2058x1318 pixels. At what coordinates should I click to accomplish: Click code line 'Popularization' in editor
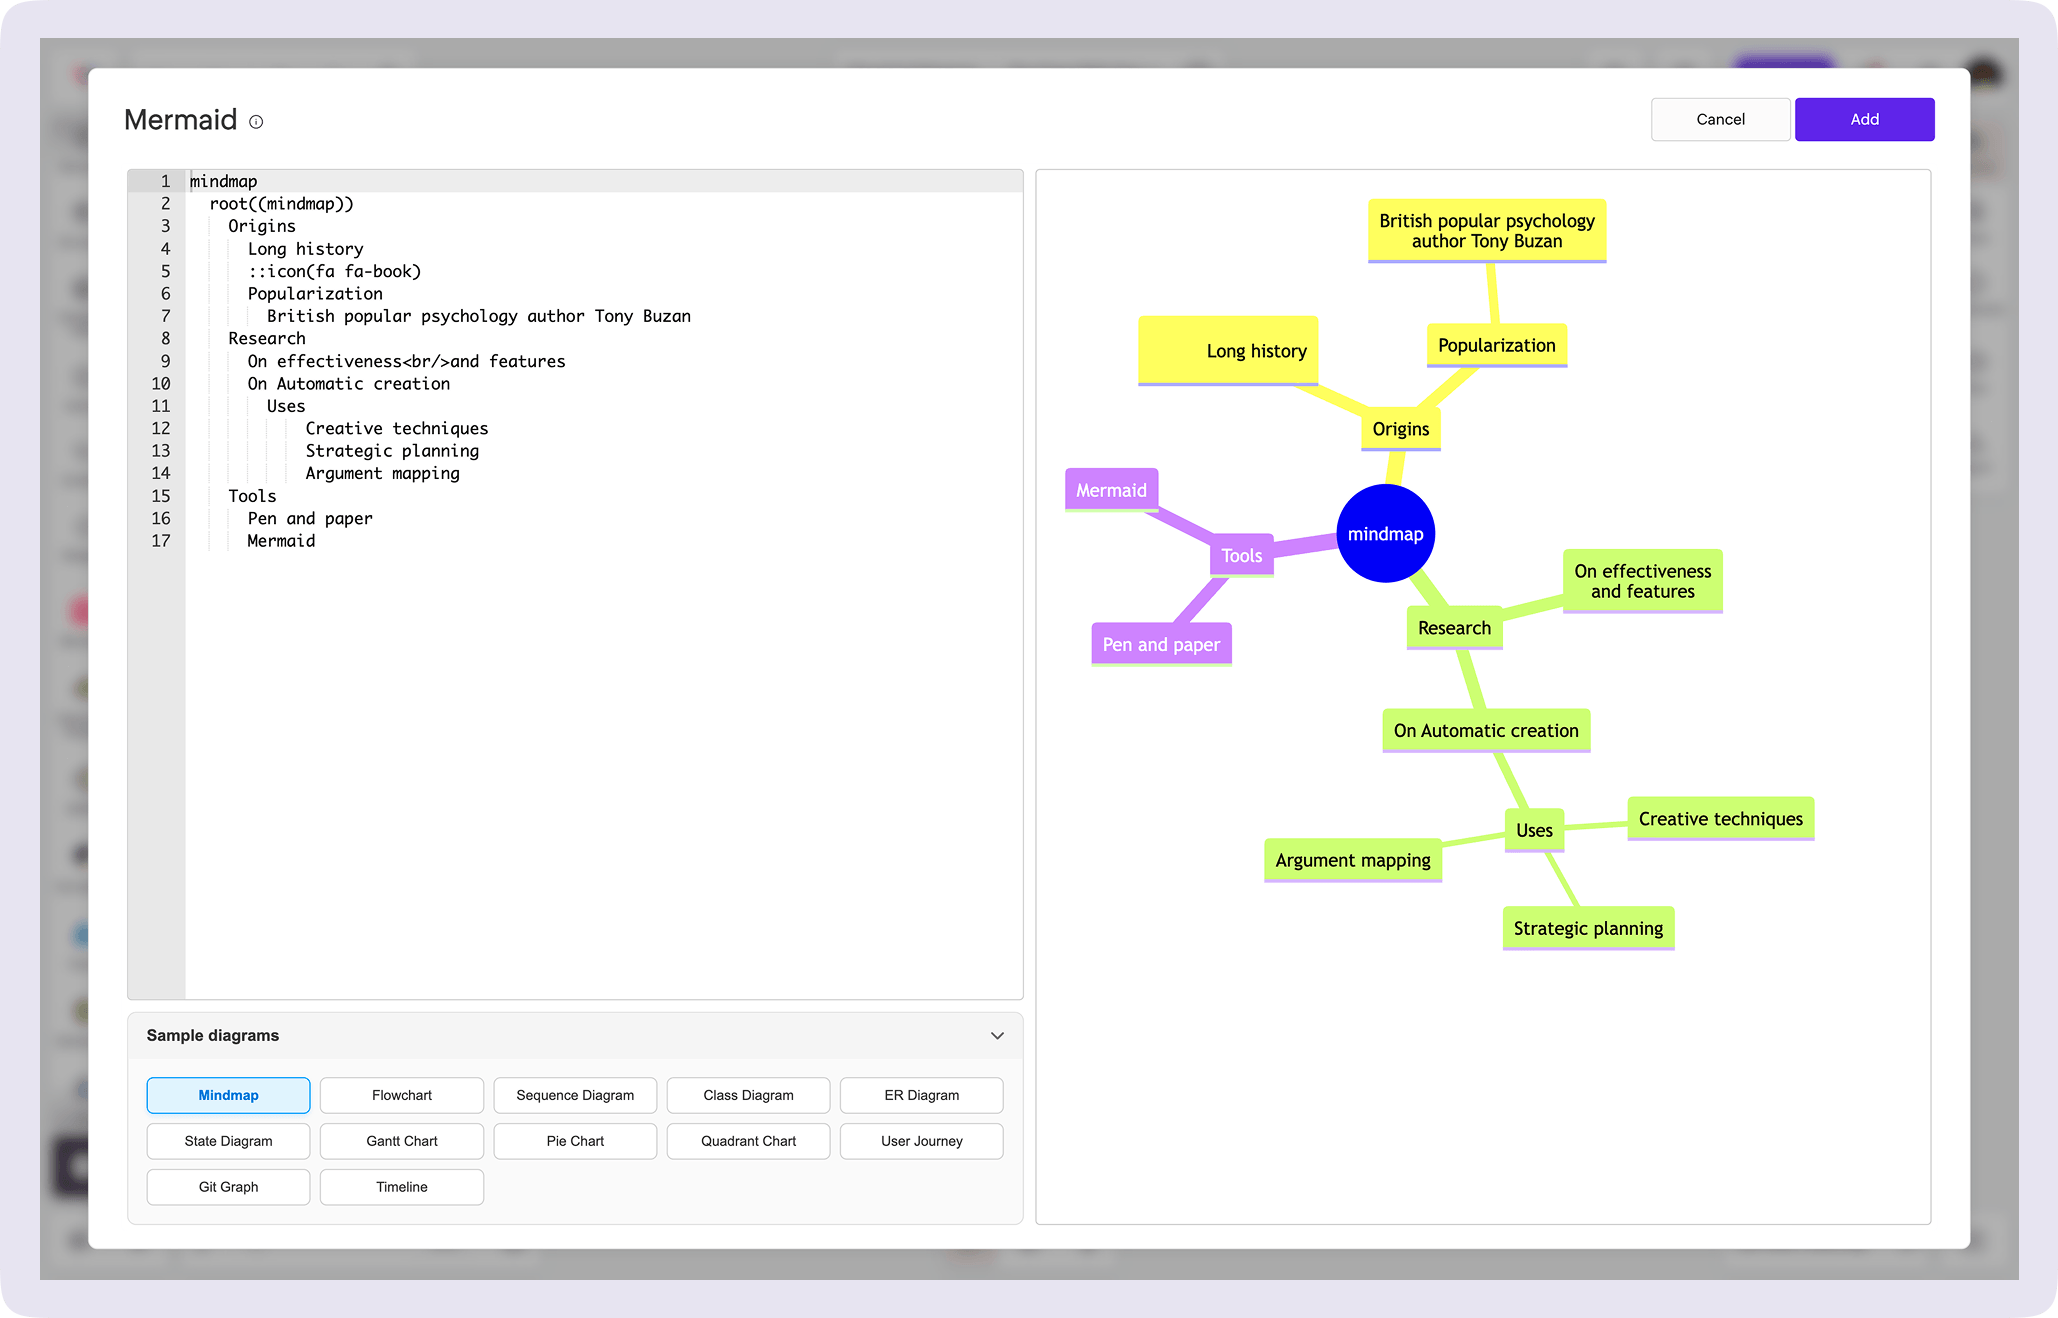click(x=315, y=294)
